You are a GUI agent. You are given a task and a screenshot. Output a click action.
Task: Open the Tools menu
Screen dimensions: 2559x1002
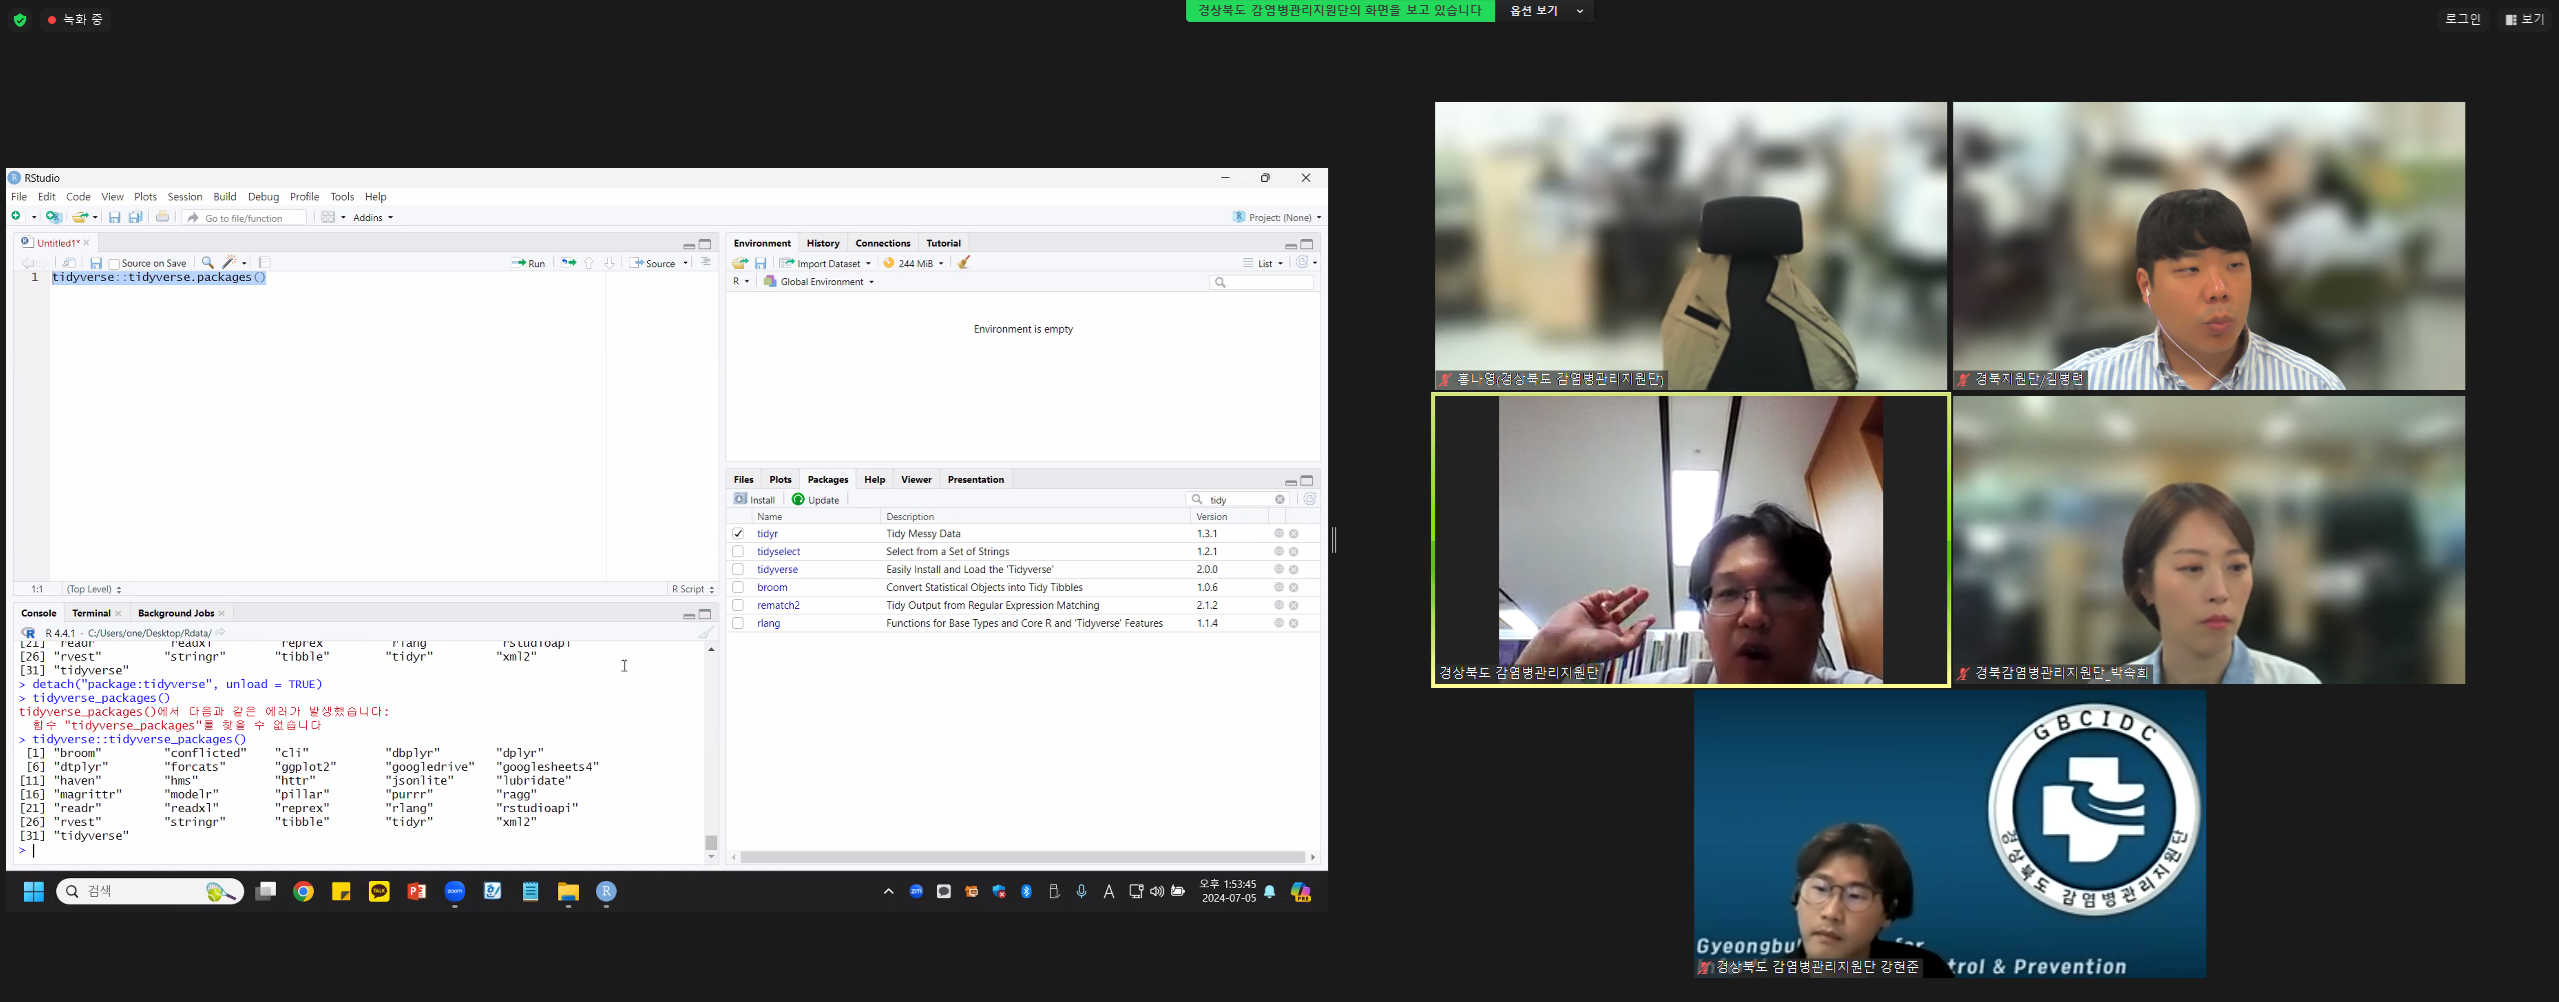pos(342,197)
